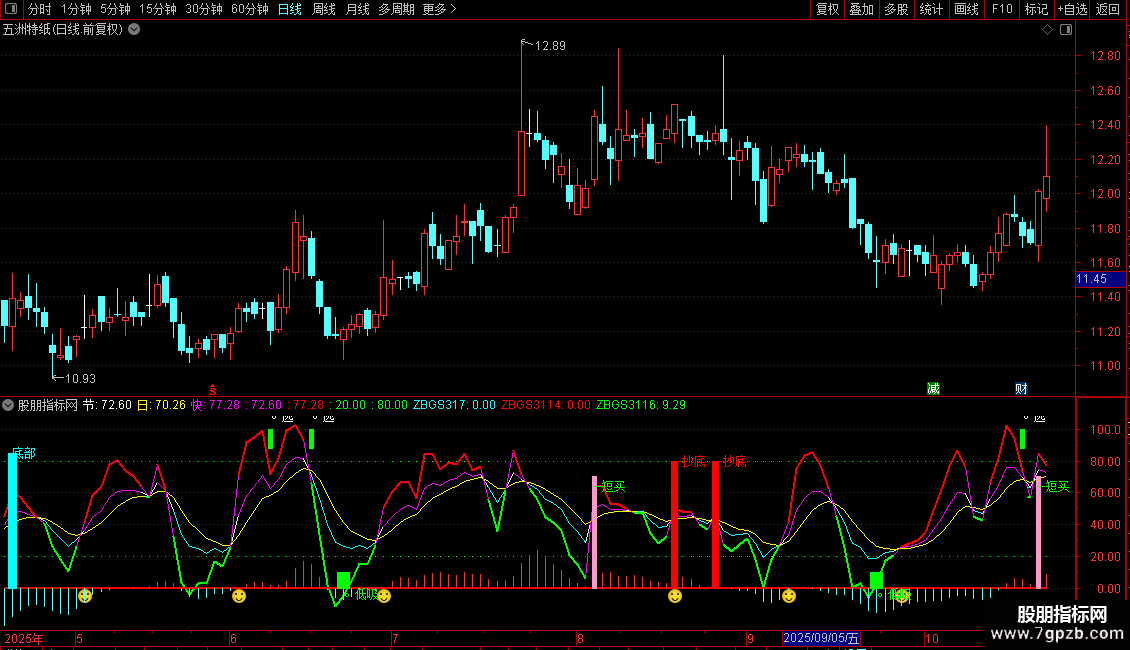Expand the 股朋指标网 indicator dropdown arrow
Viewport: 1130px width, 650px height.
8,405
